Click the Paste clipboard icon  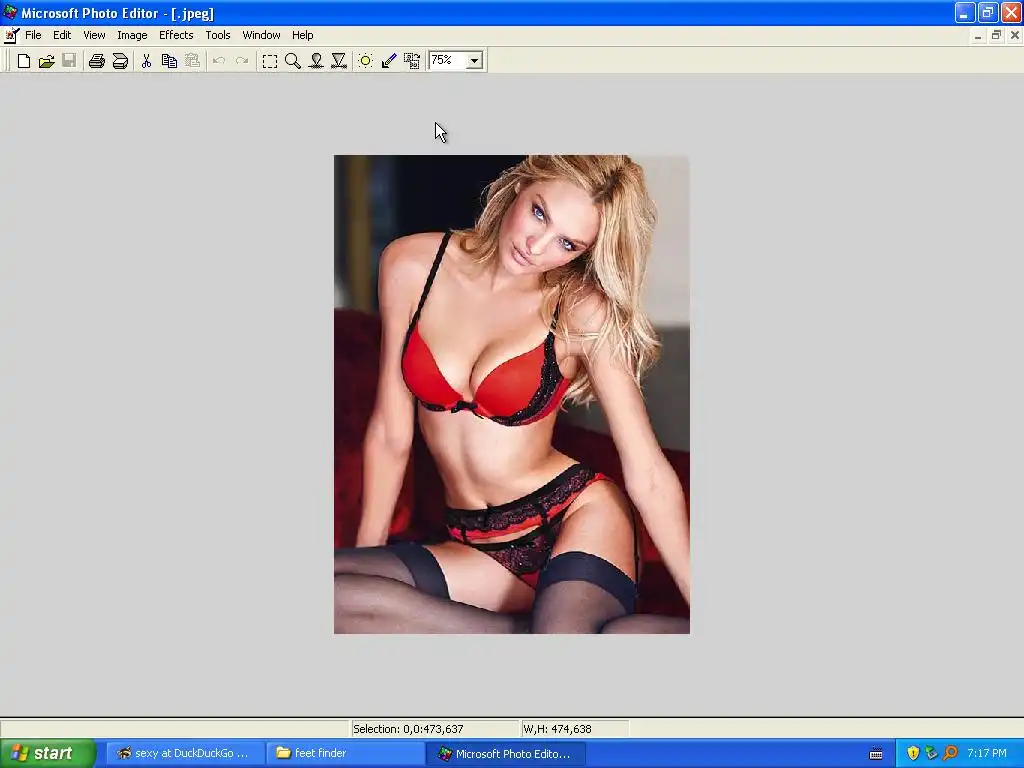point(192,61)
